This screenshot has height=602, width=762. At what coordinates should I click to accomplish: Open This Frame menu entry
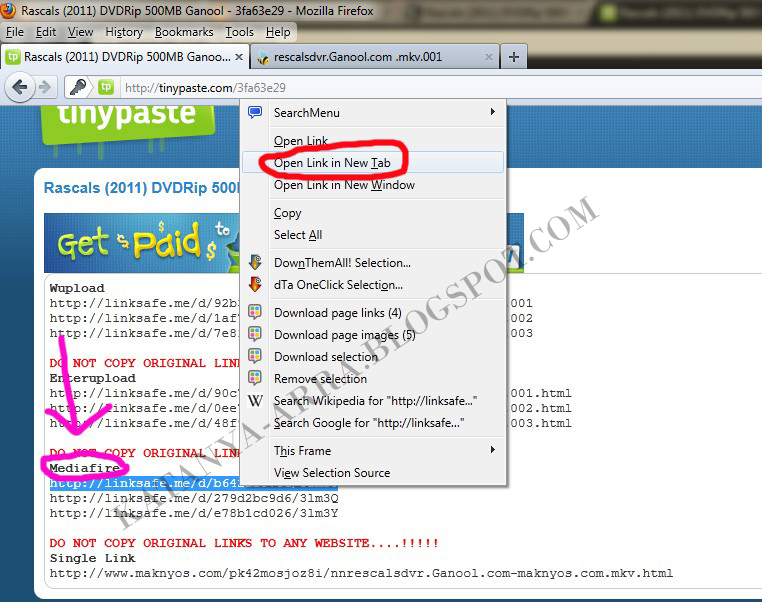click(373, 451)
